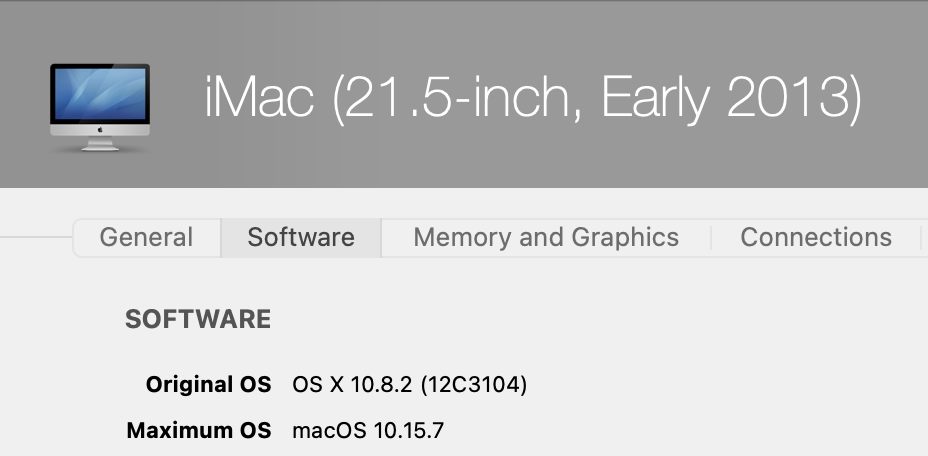Screen dimensions: 928x456
Task: Click the macOS 10.15.7 value
Action: (x=368, y=431)
